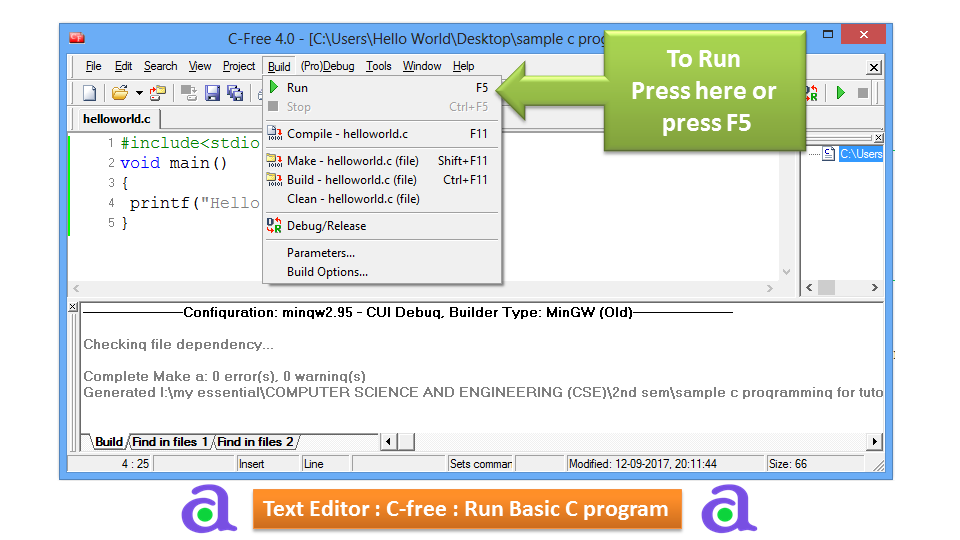Choose Build - helloworld.c (file) entry
The image size is (960, 540).
pyautogui.click(x=383, y=179)
